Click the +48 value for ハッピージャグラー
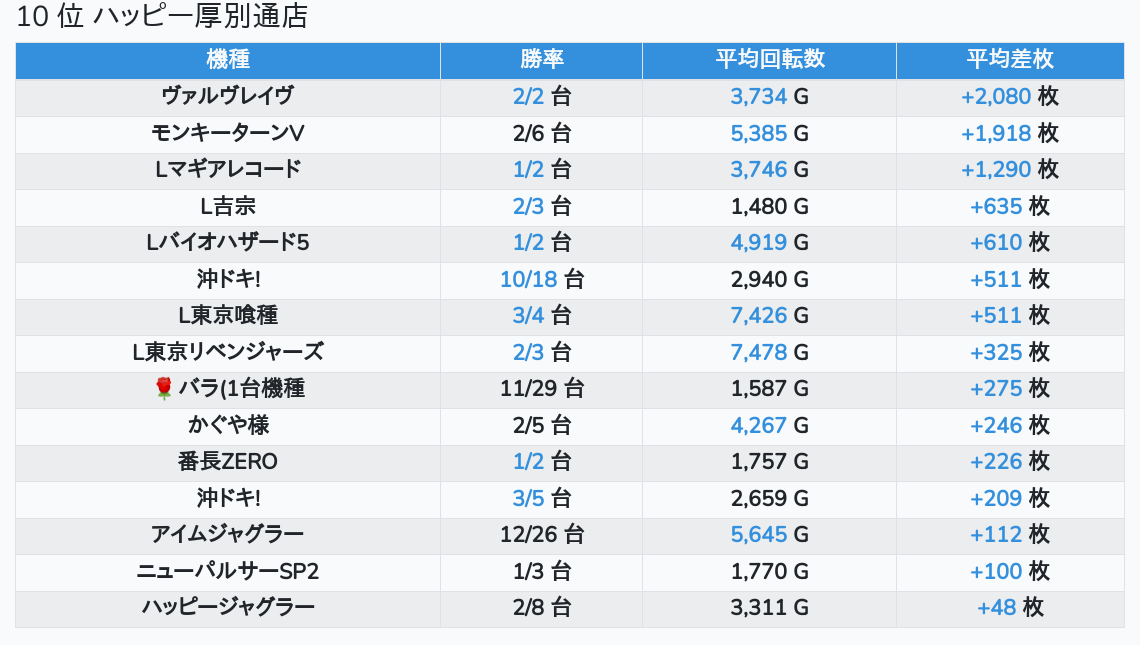Screen dimensions: 1140x645 pyautogui.click(x=997, y=608)
